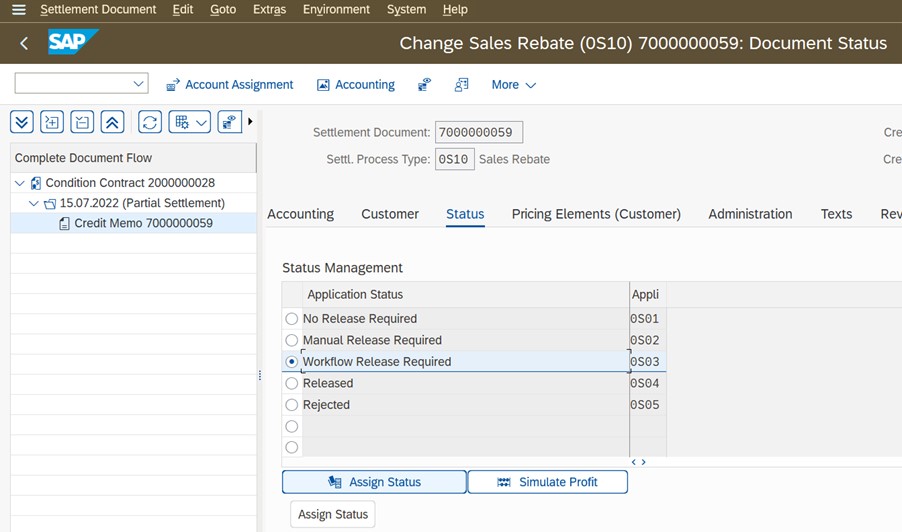Click the expand subtree plus icon
The width and height of the screenshot is (902, 532).
tap(52, 122)
